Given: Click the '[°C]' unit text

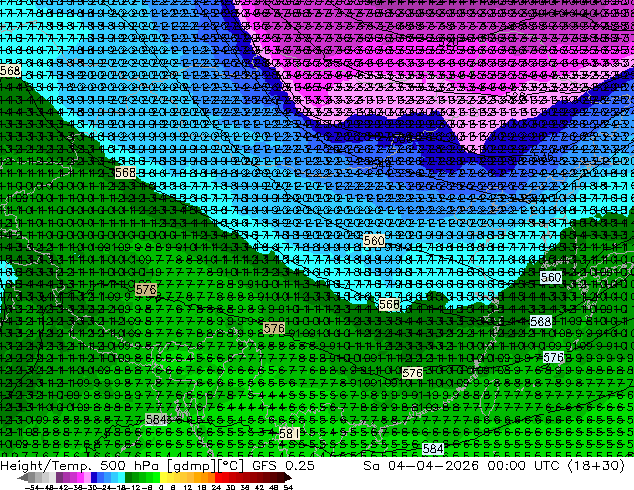Looking at the screenshot, I should pyautogui.click(x=231, y=466).
